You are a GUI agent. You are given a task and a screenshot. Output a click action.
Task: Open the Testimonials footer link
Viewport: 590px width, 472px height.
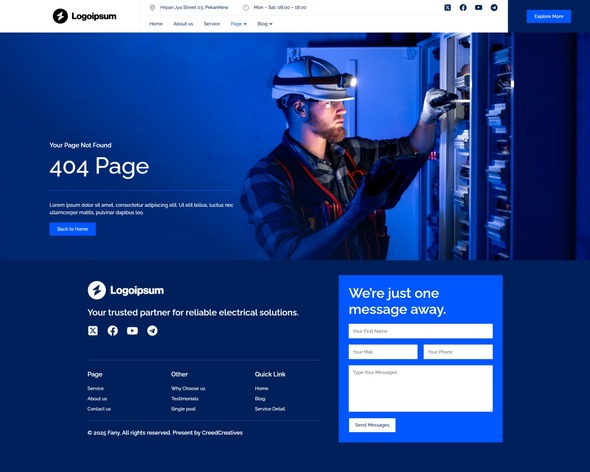(x=185, y=399)
